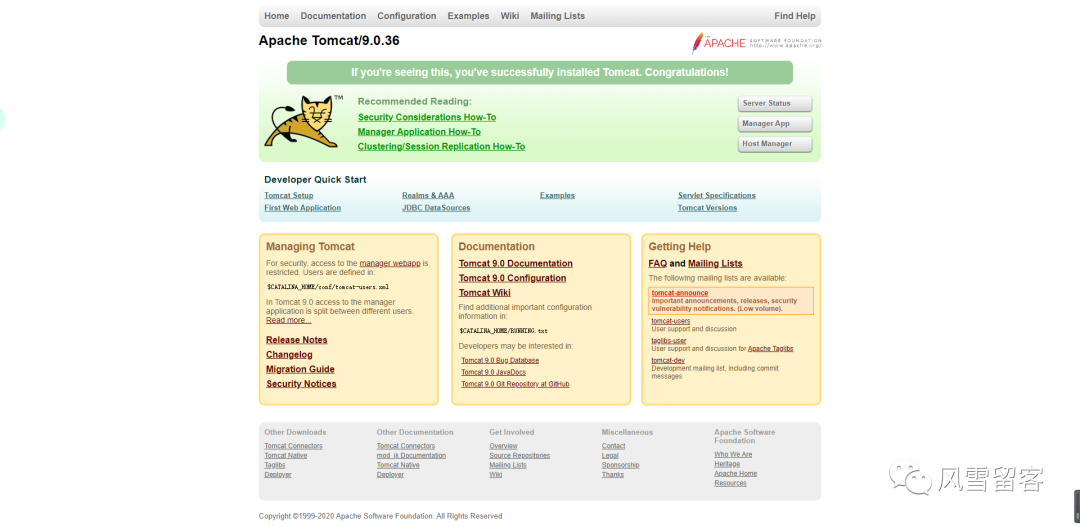Image resolution: width=1080 pixels, height=527 pixels.
Task: Open Clustering/Session Replication How-To link
Action: click(442, 146)
